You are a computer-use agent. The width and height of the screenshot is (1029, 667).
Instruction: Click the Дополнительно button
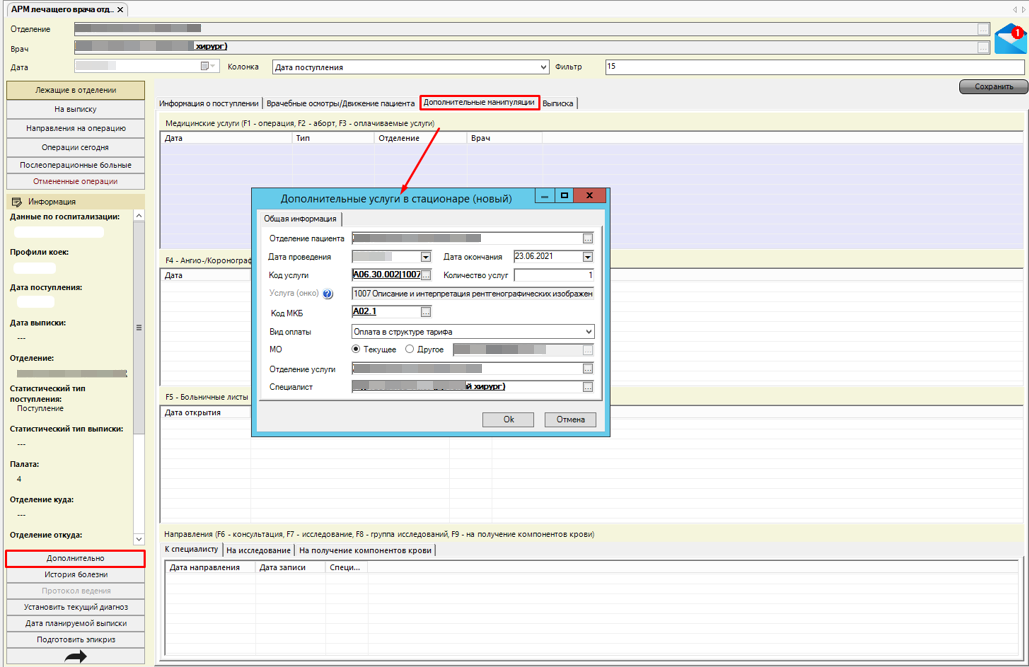(75, 558)
